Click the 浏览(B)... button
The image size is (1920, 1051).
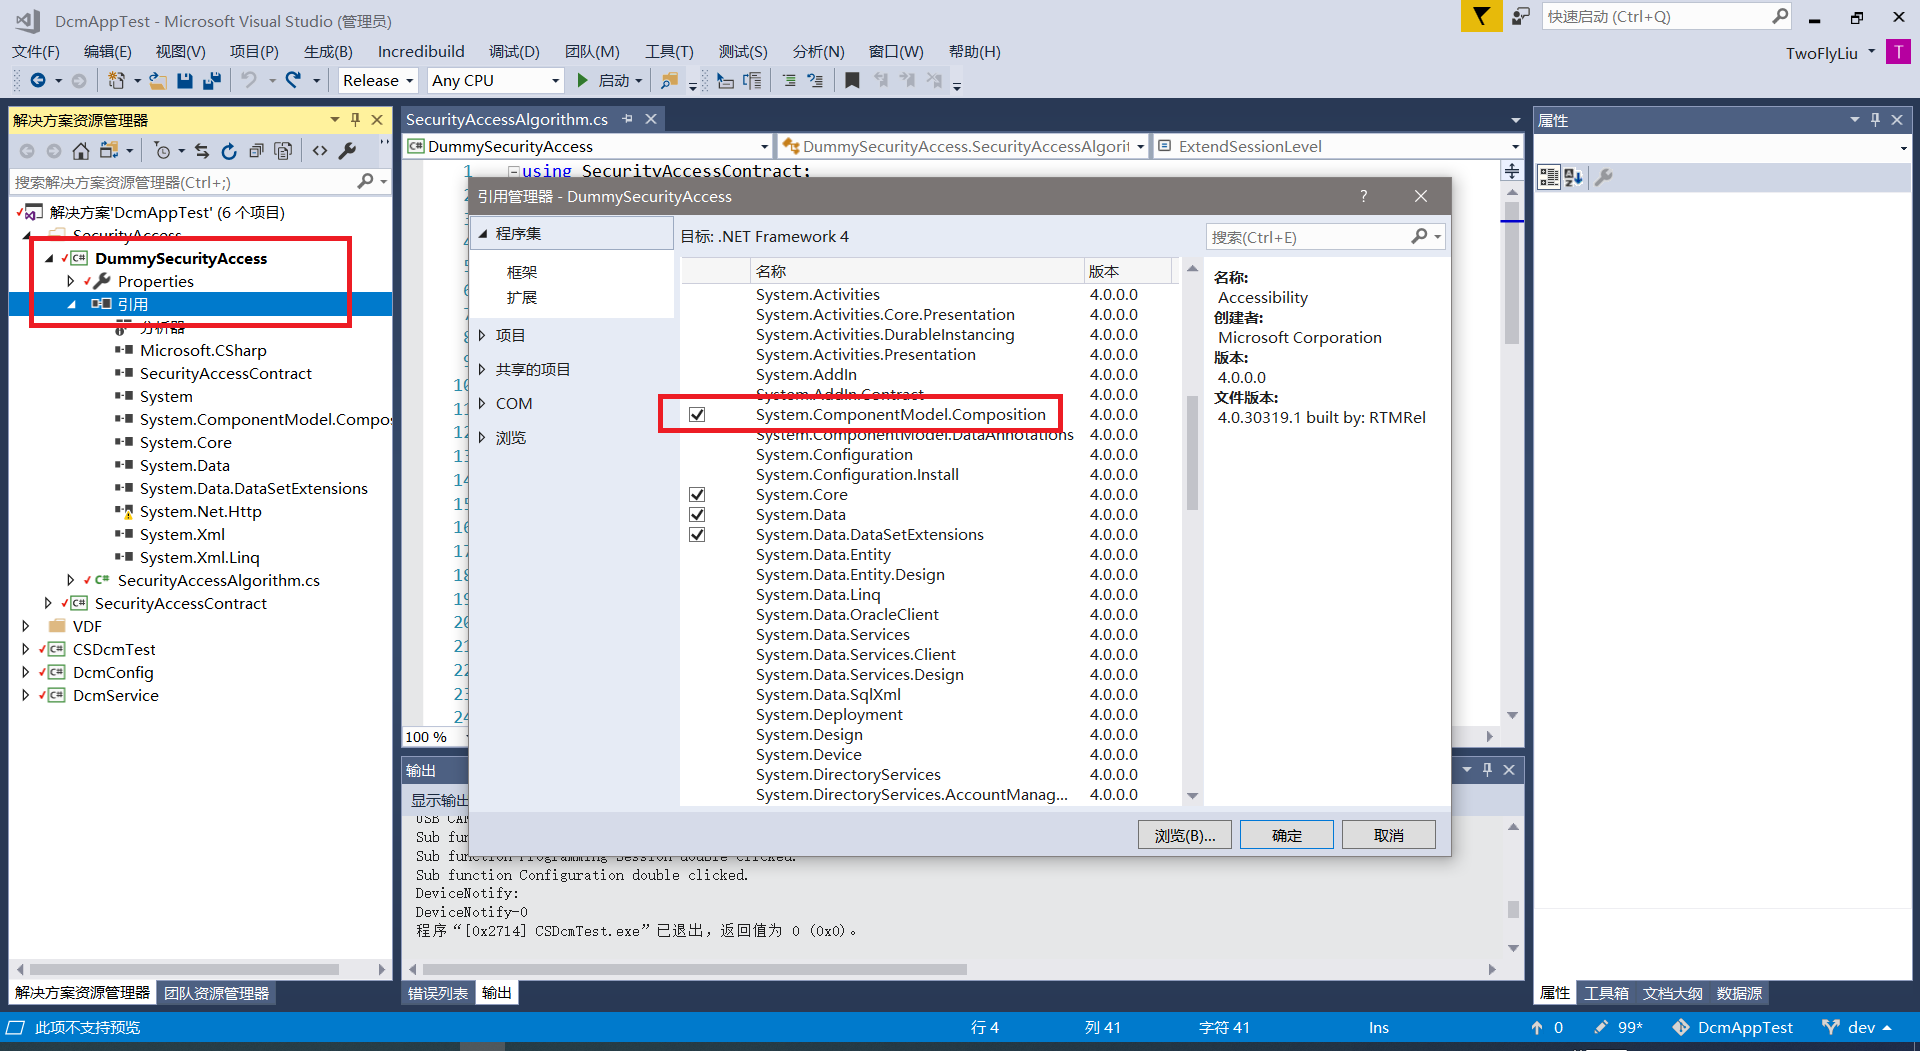click(1185, 835)
